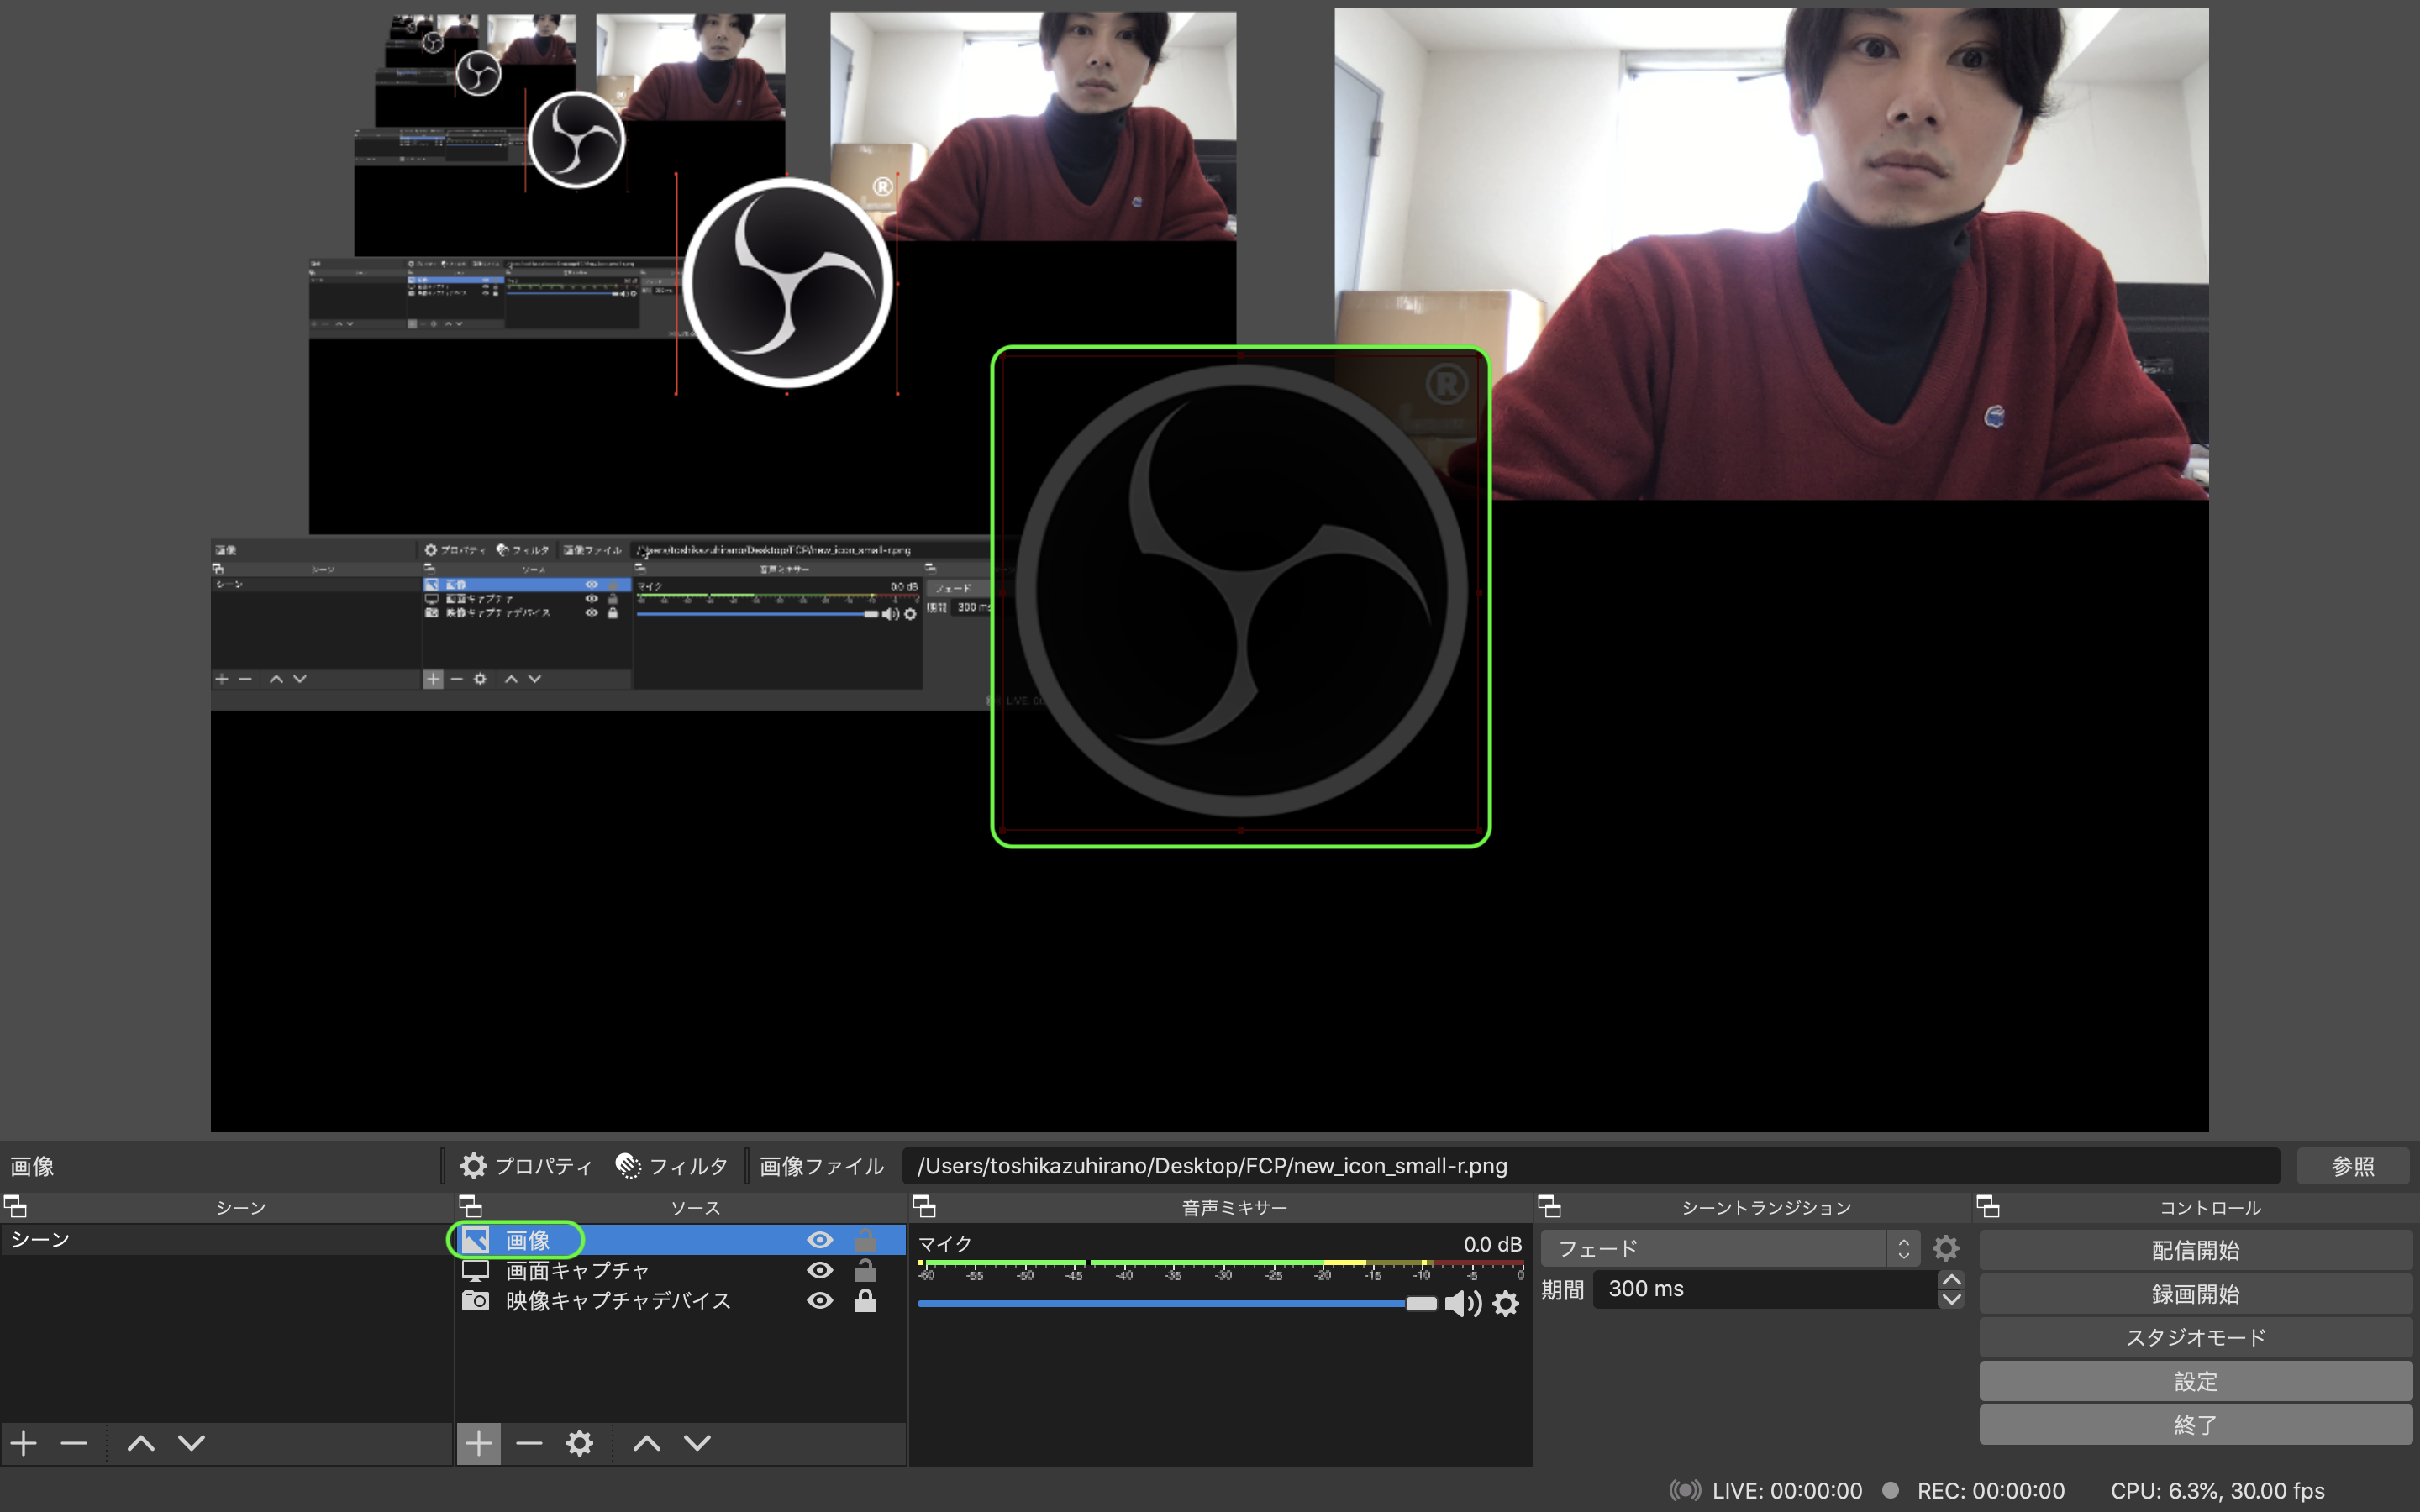Add a new scene with plus icon

pos(24,1443)
